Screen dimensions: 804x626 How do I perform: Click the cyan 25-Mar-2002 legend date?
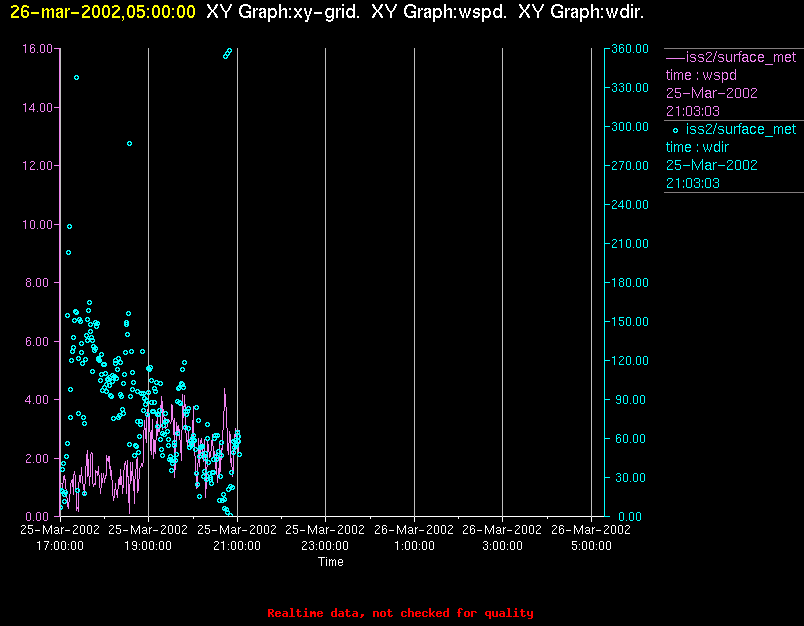(712, 165)
